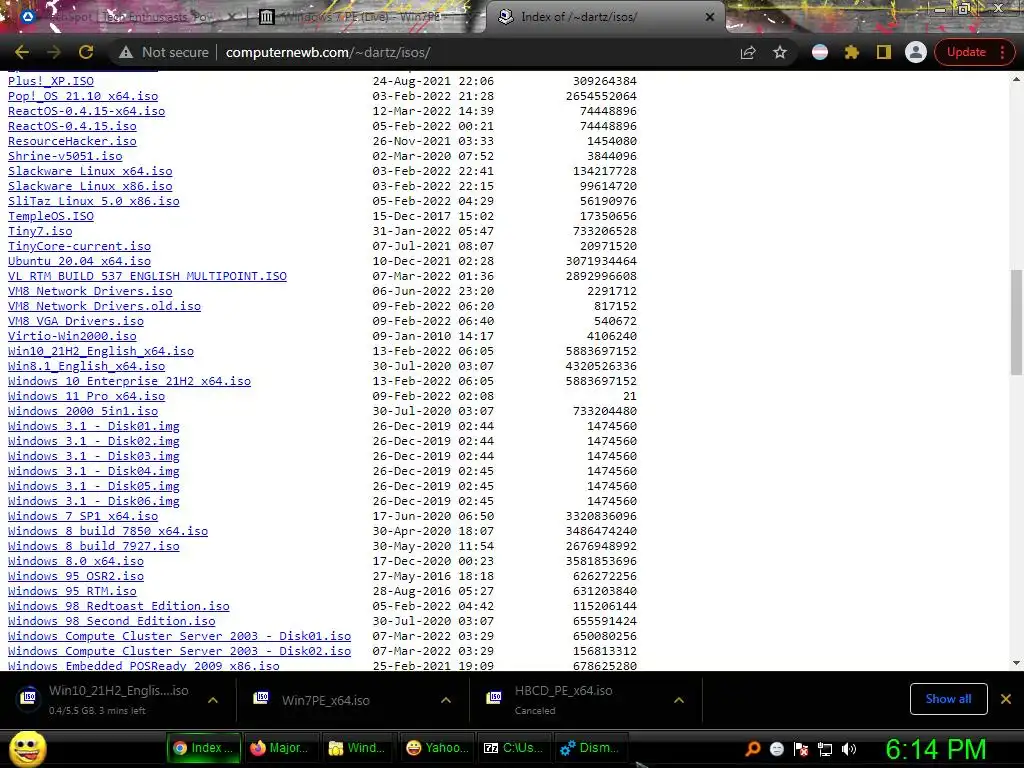Open Windows_3.1_-_Disk04.img link
The image size is (1024, 768).
pyautogui.click(x=93, y=472)
